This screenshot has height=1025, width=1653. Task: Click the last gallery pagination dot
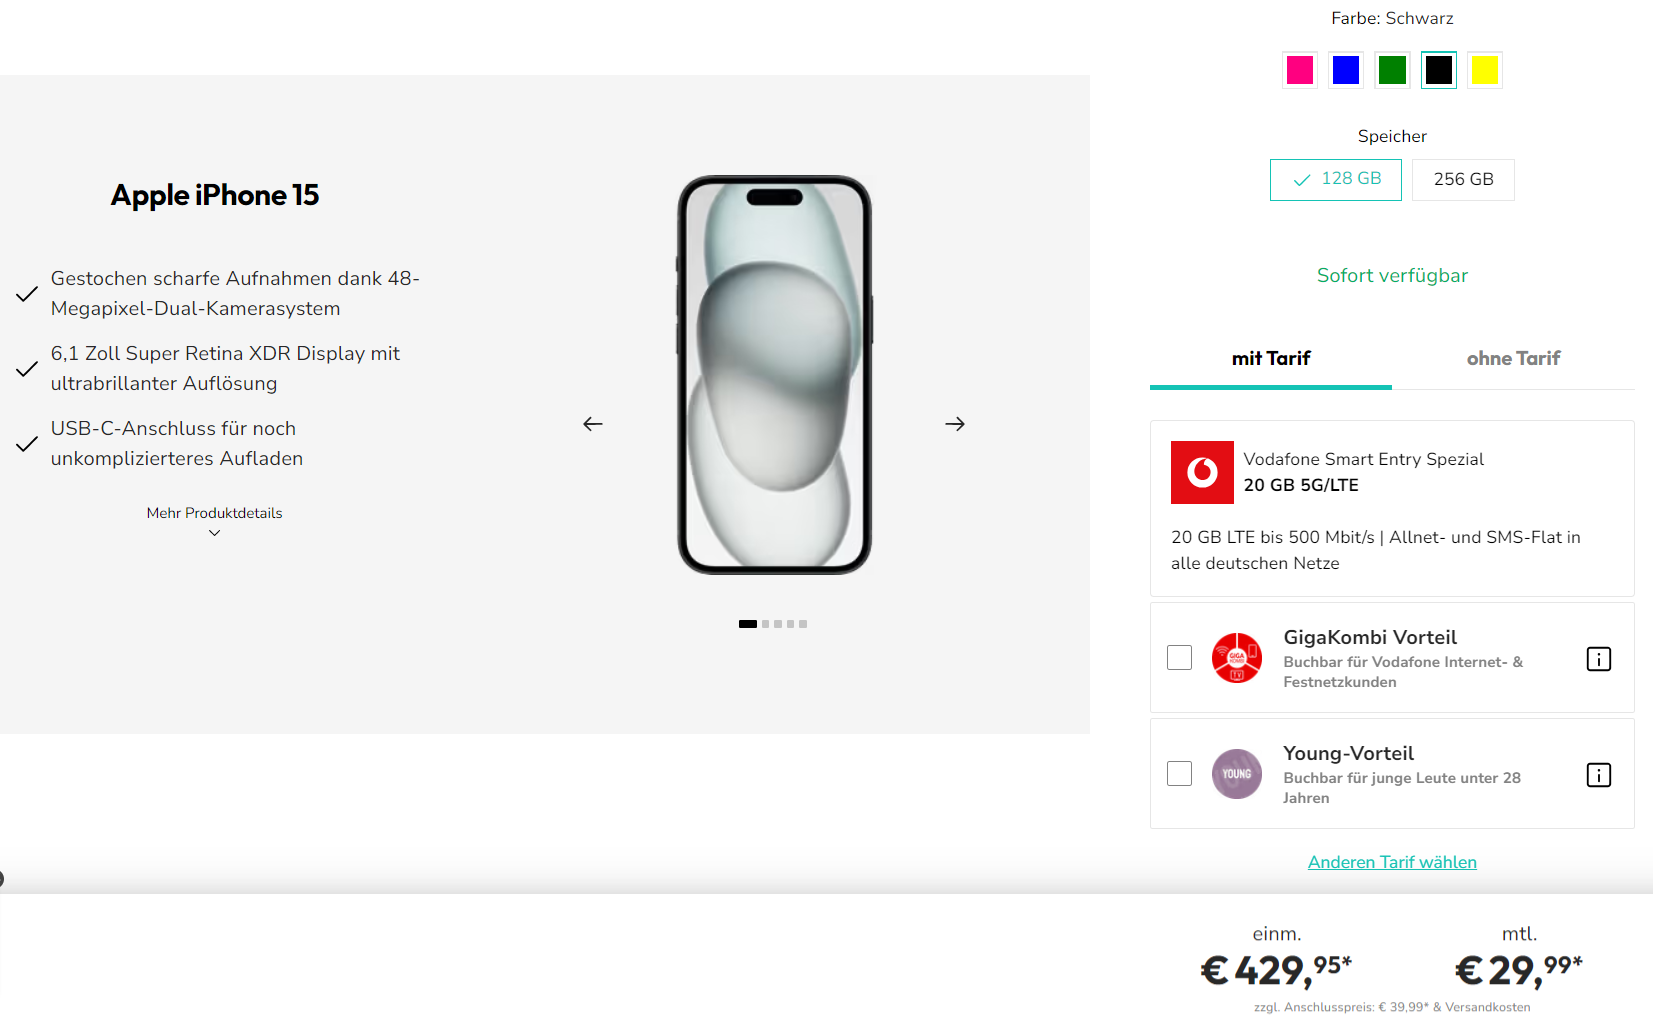point(802,623)
